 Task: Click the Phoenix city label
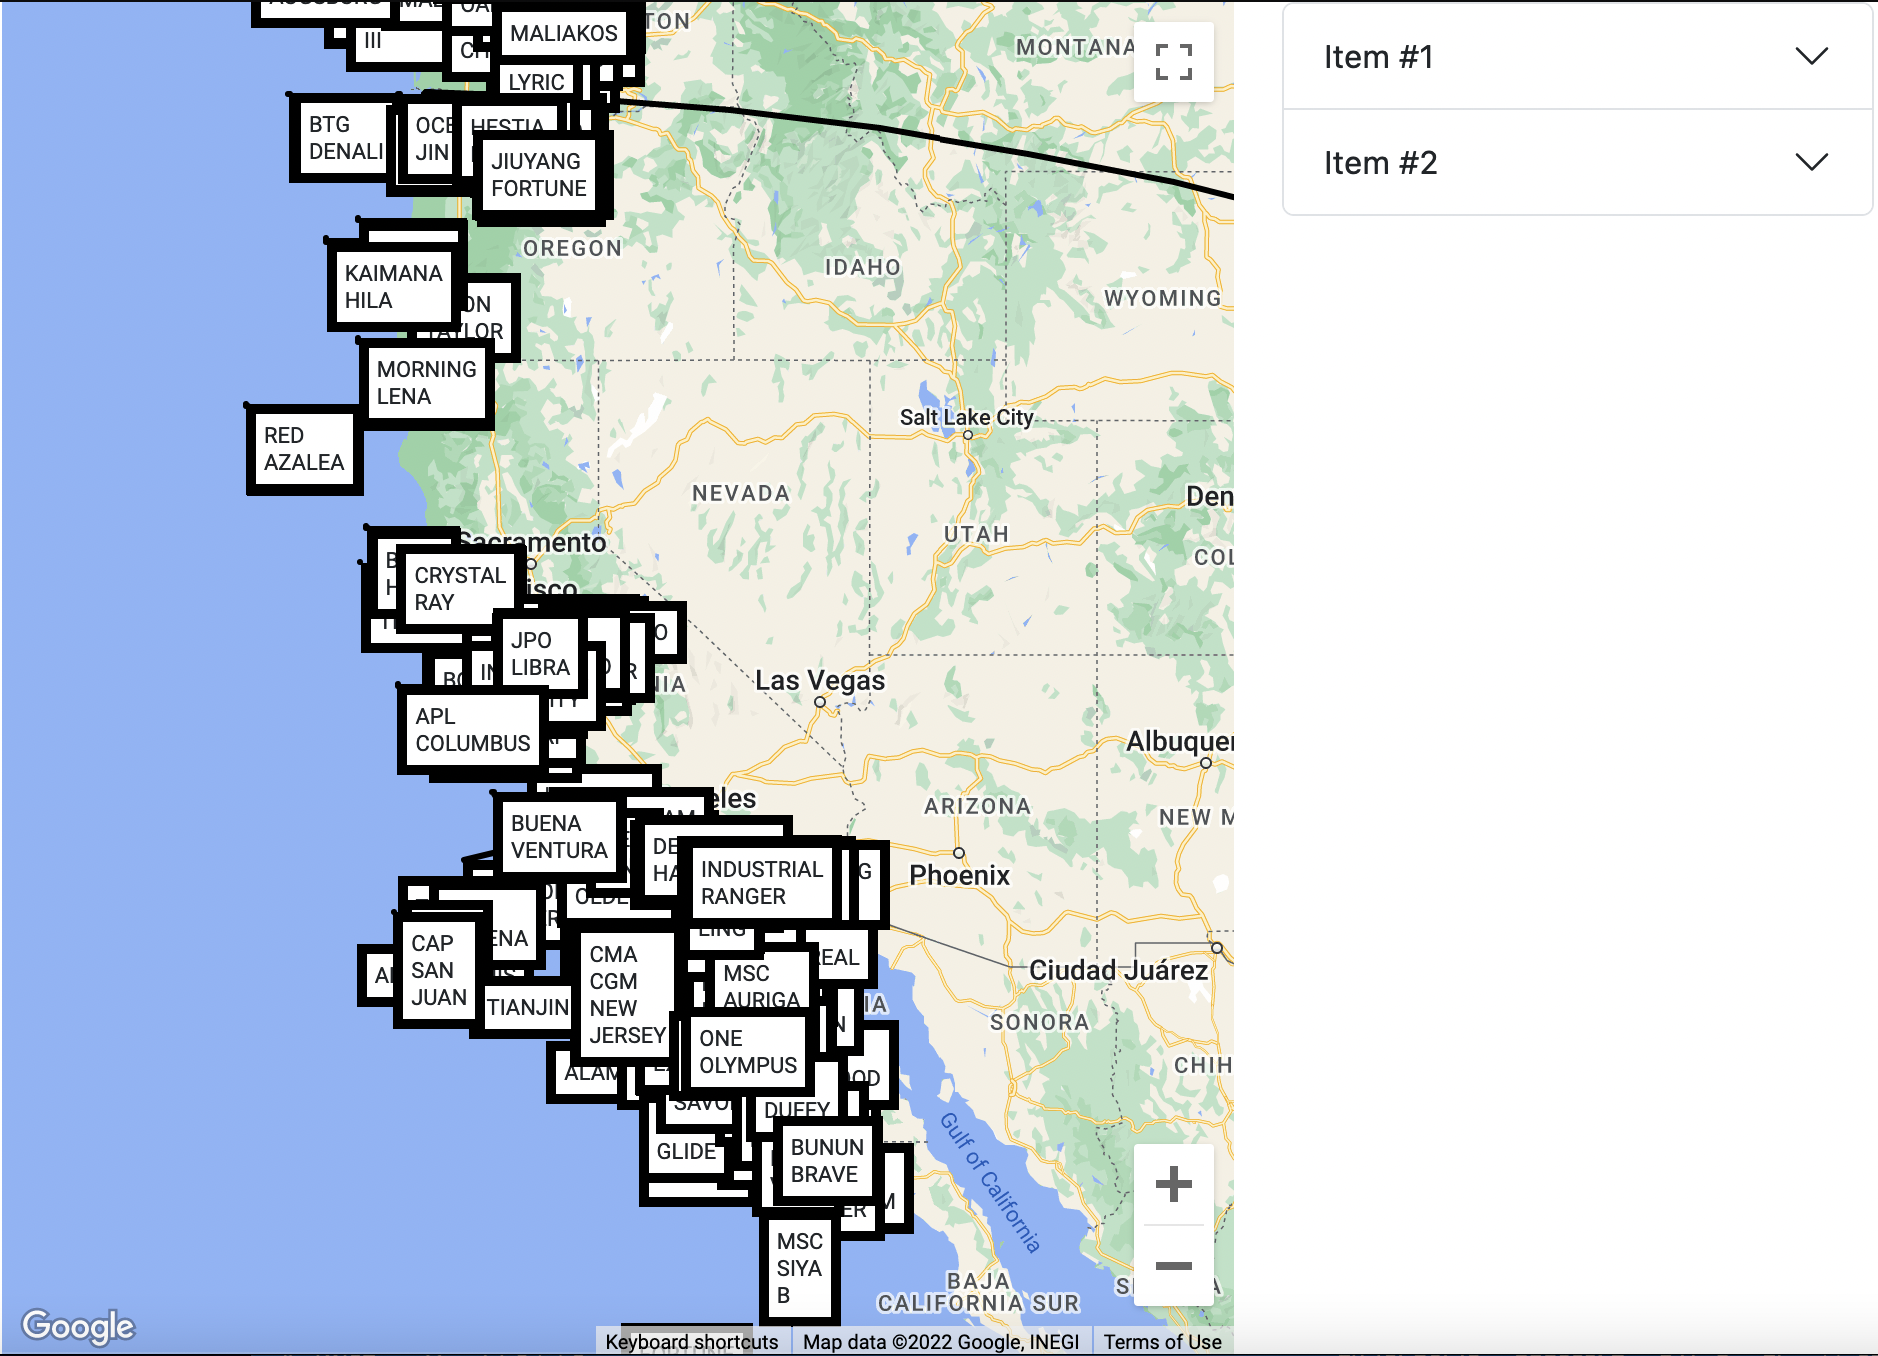point(959,875)
